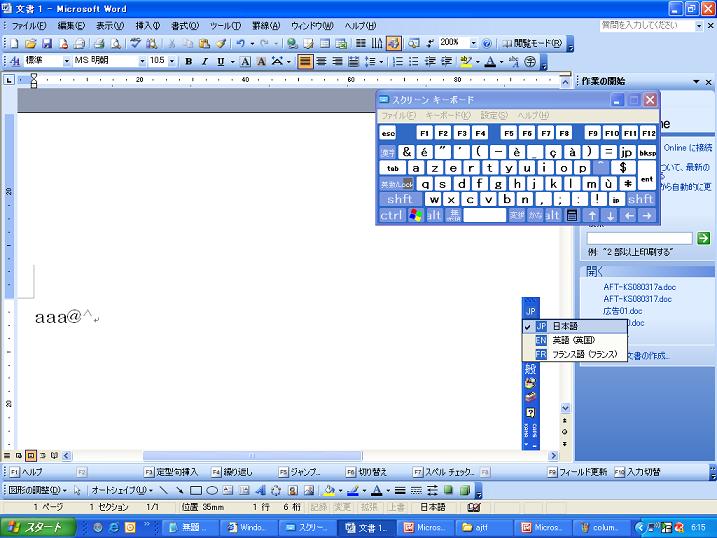Image resolution: width=717 pixels, height=538 pixels.
Task: Click the horizontal scrollbar thumb
Action: pos(252,456)
